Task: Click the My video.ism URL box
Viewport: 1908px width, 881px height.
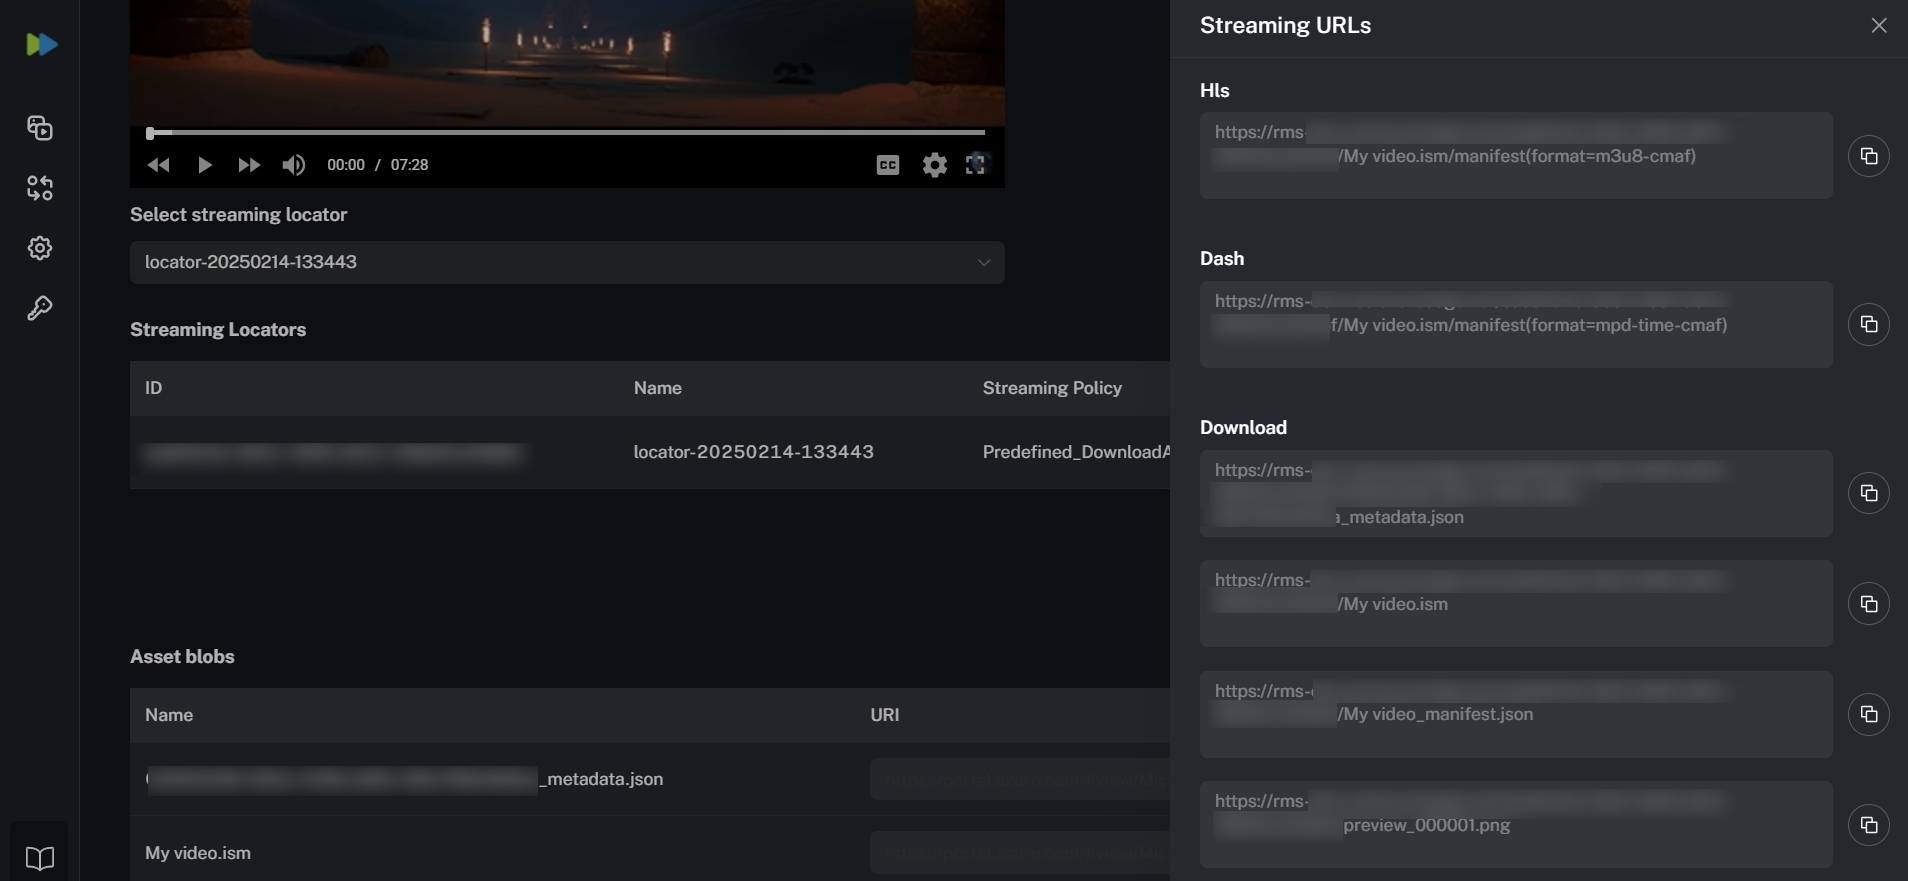Action: [x=1516, y=603]
